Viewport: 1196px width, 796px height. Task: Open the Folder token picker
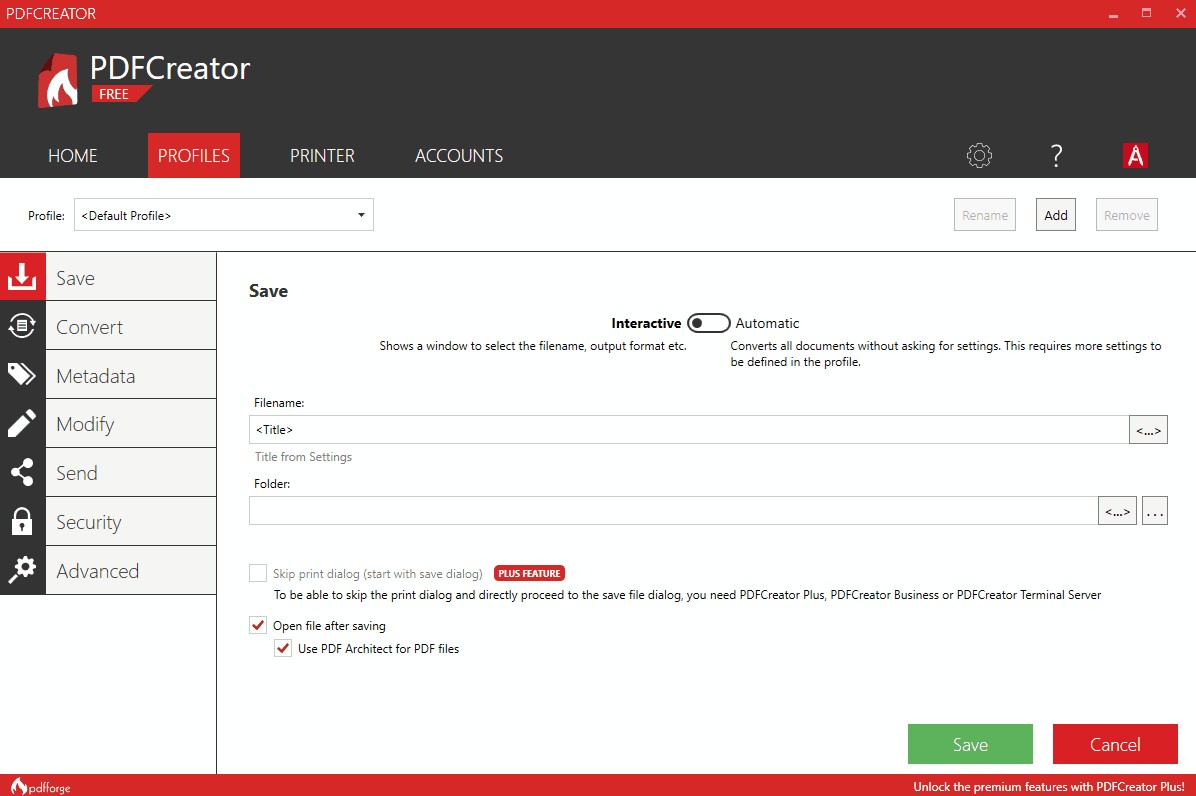tap(1117, 510)
